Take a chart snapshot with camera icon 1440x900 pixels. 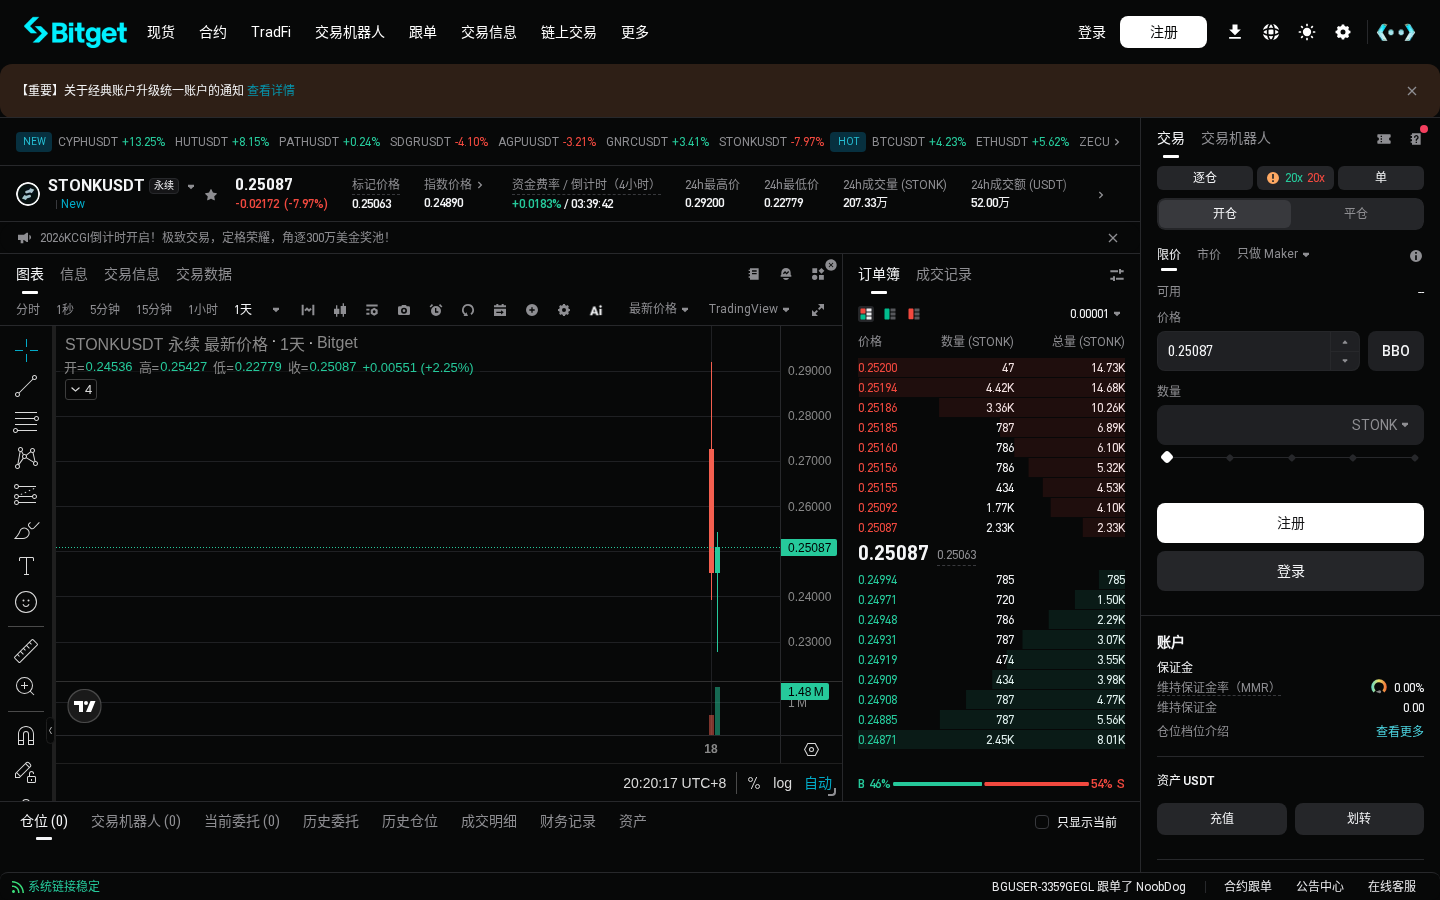tap(404, 310)
